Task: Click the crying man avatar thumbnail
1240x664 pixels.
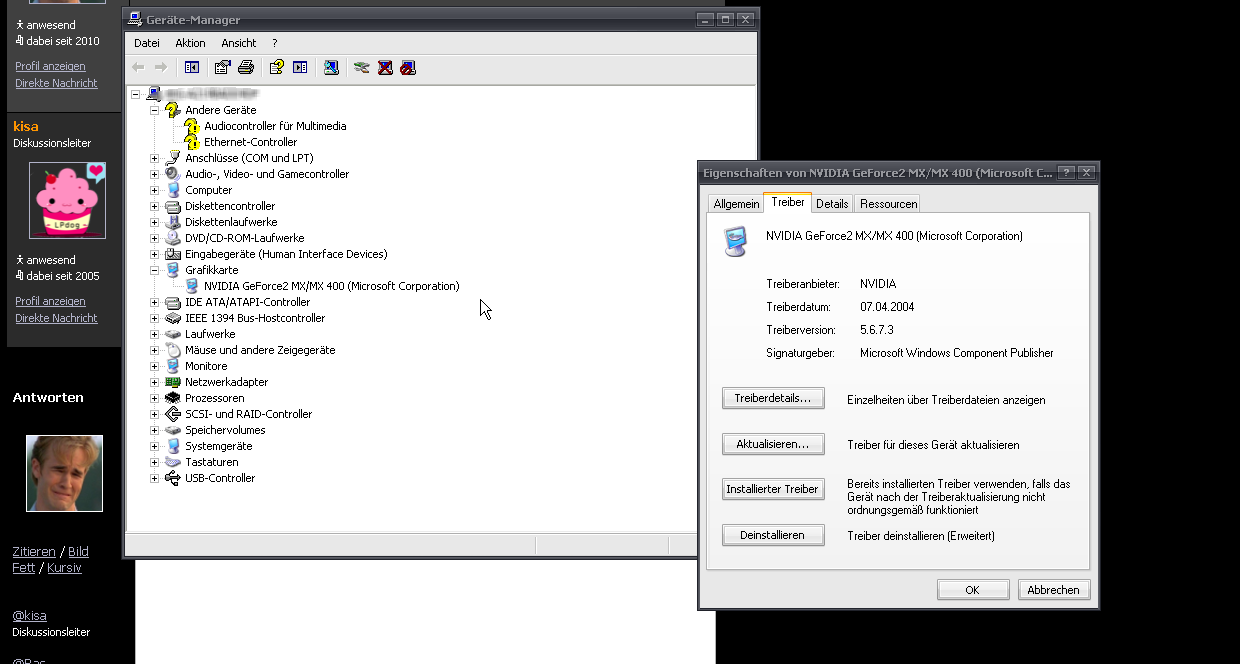Action: tap(64, 473)
